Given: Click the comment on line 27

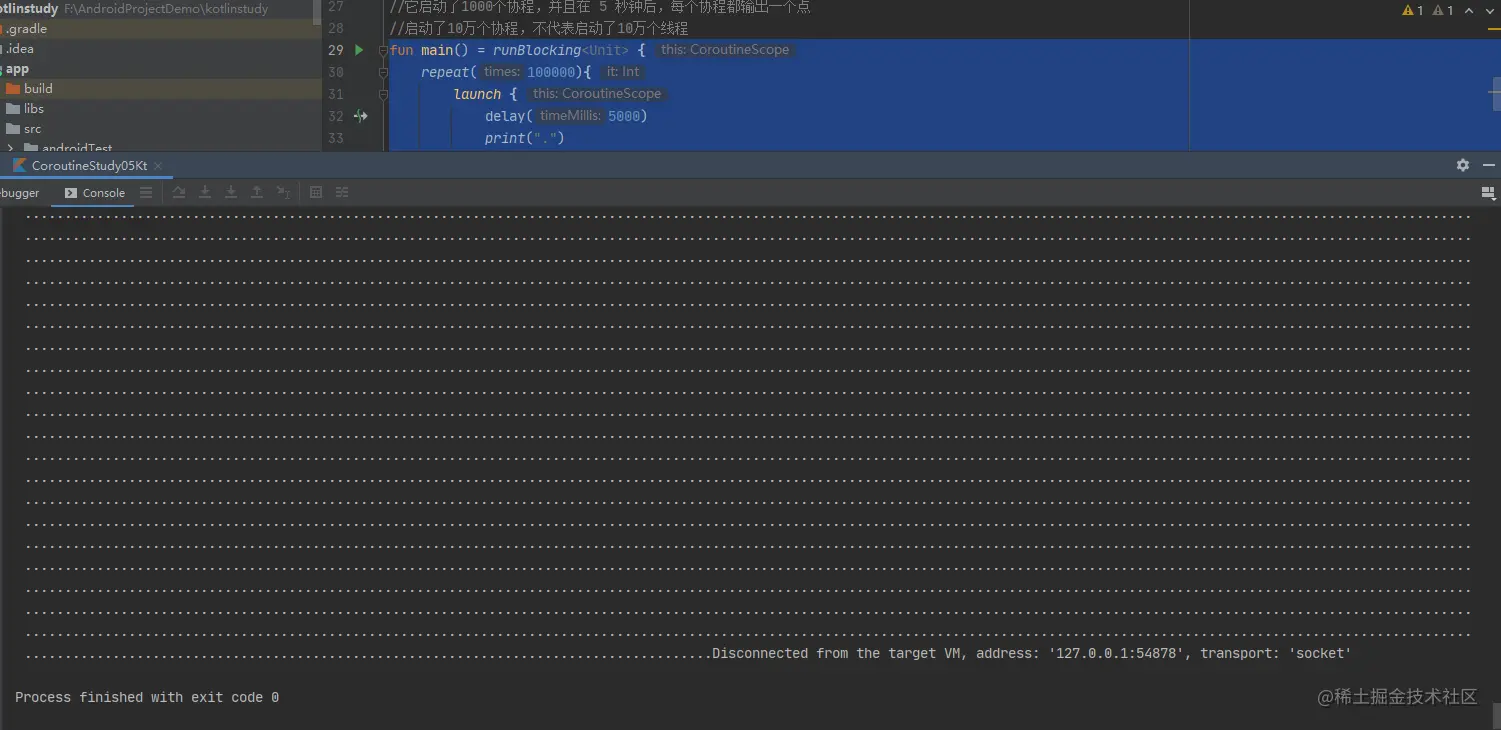Looking at the screenshot, I should tap(600, 7).
